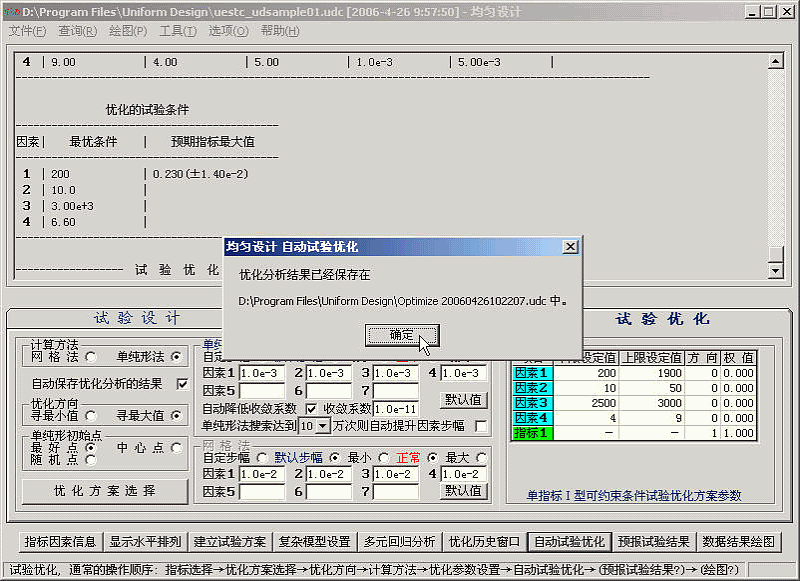Open the 工具(T) menu
This screenshot has height=581, width=800.
click(178, 31)
